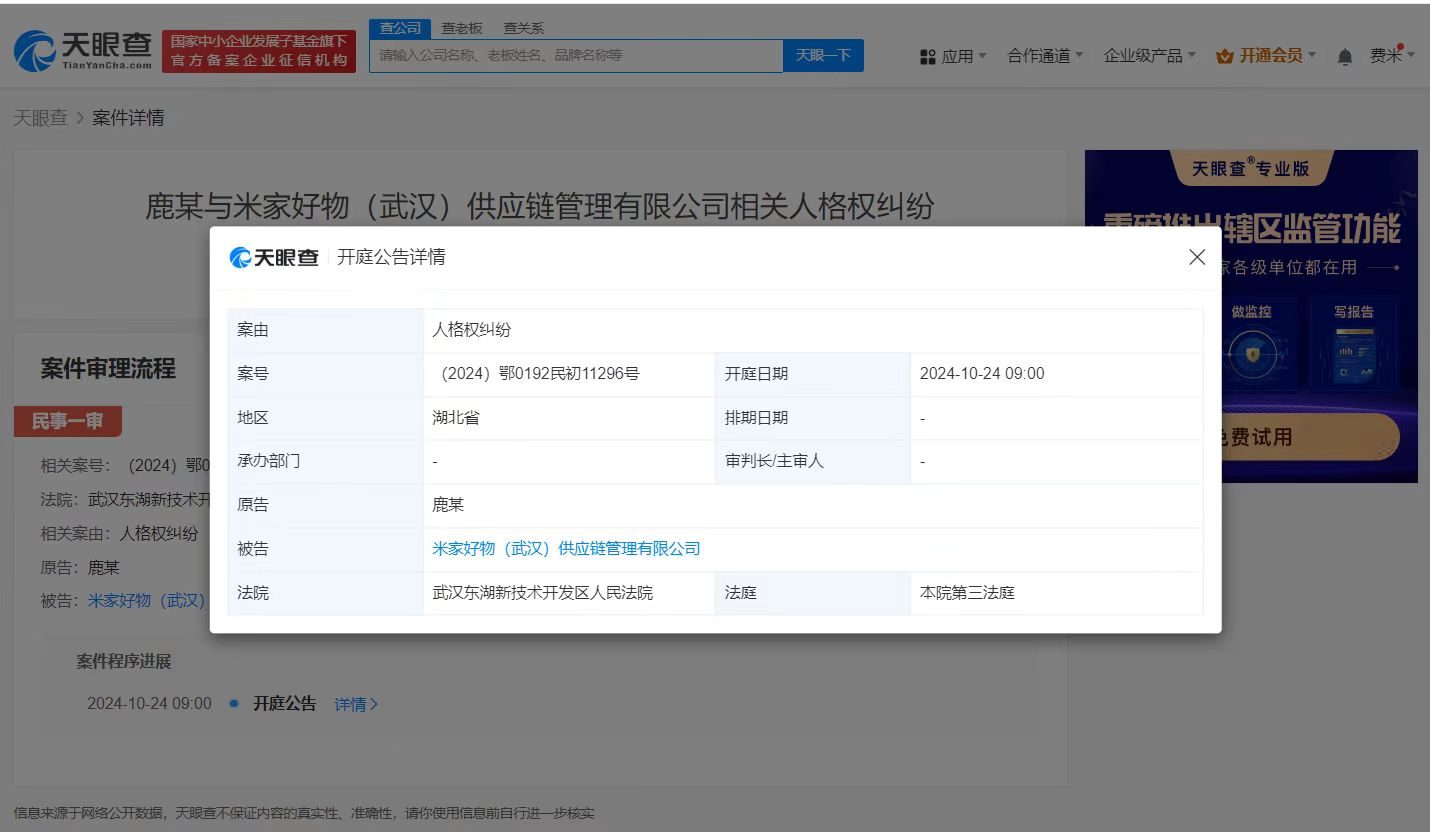Image resolution: width=1430 pixels, height=832 pixels.
Task: Open the 企业级产品 dropdown
Action: click(1143, 56)
